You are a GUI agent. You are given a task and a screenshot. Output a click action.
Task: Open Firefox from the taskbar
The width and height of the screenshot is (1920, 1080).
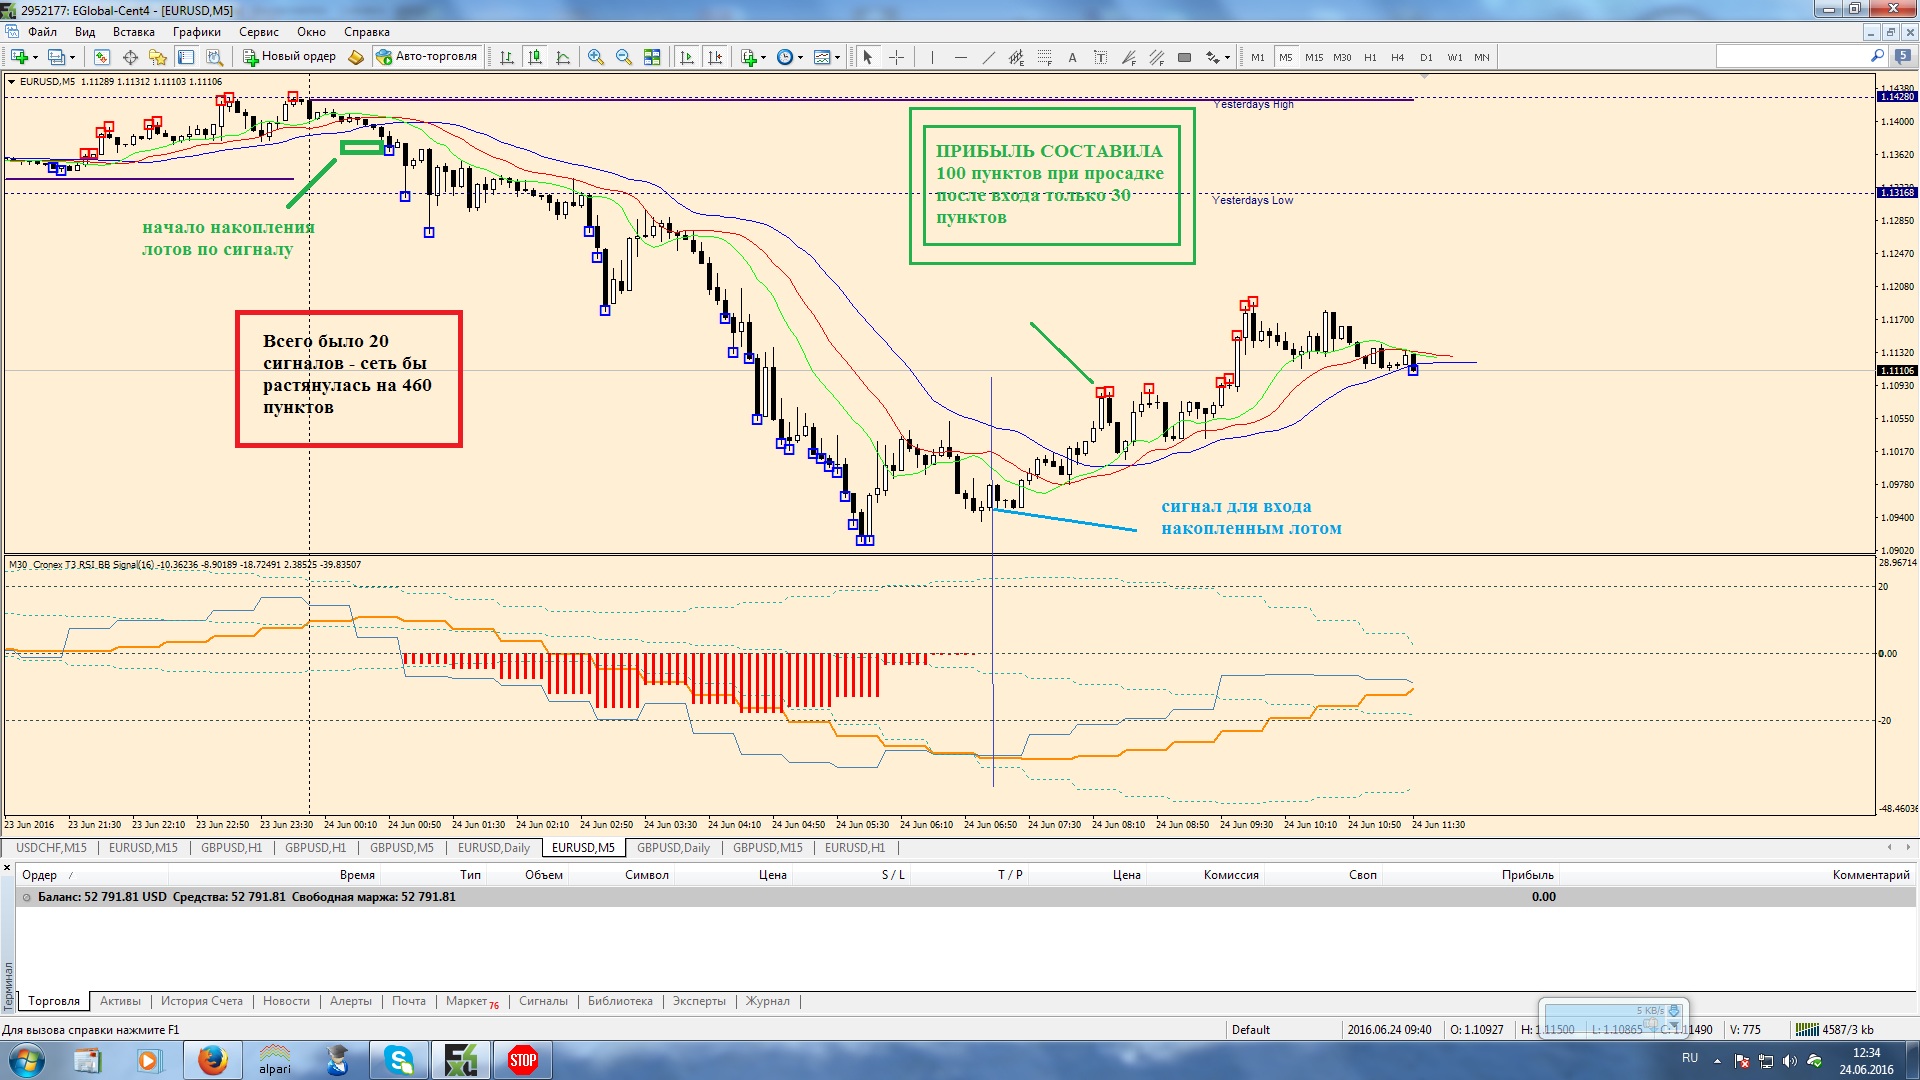(x=211, y=1060)
